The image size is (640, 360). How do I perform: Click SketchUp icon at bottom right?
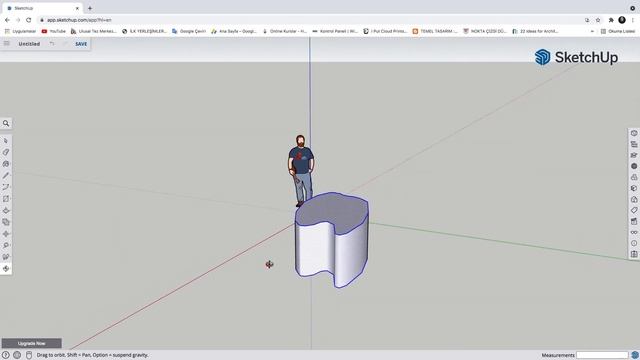coord(635,355)
